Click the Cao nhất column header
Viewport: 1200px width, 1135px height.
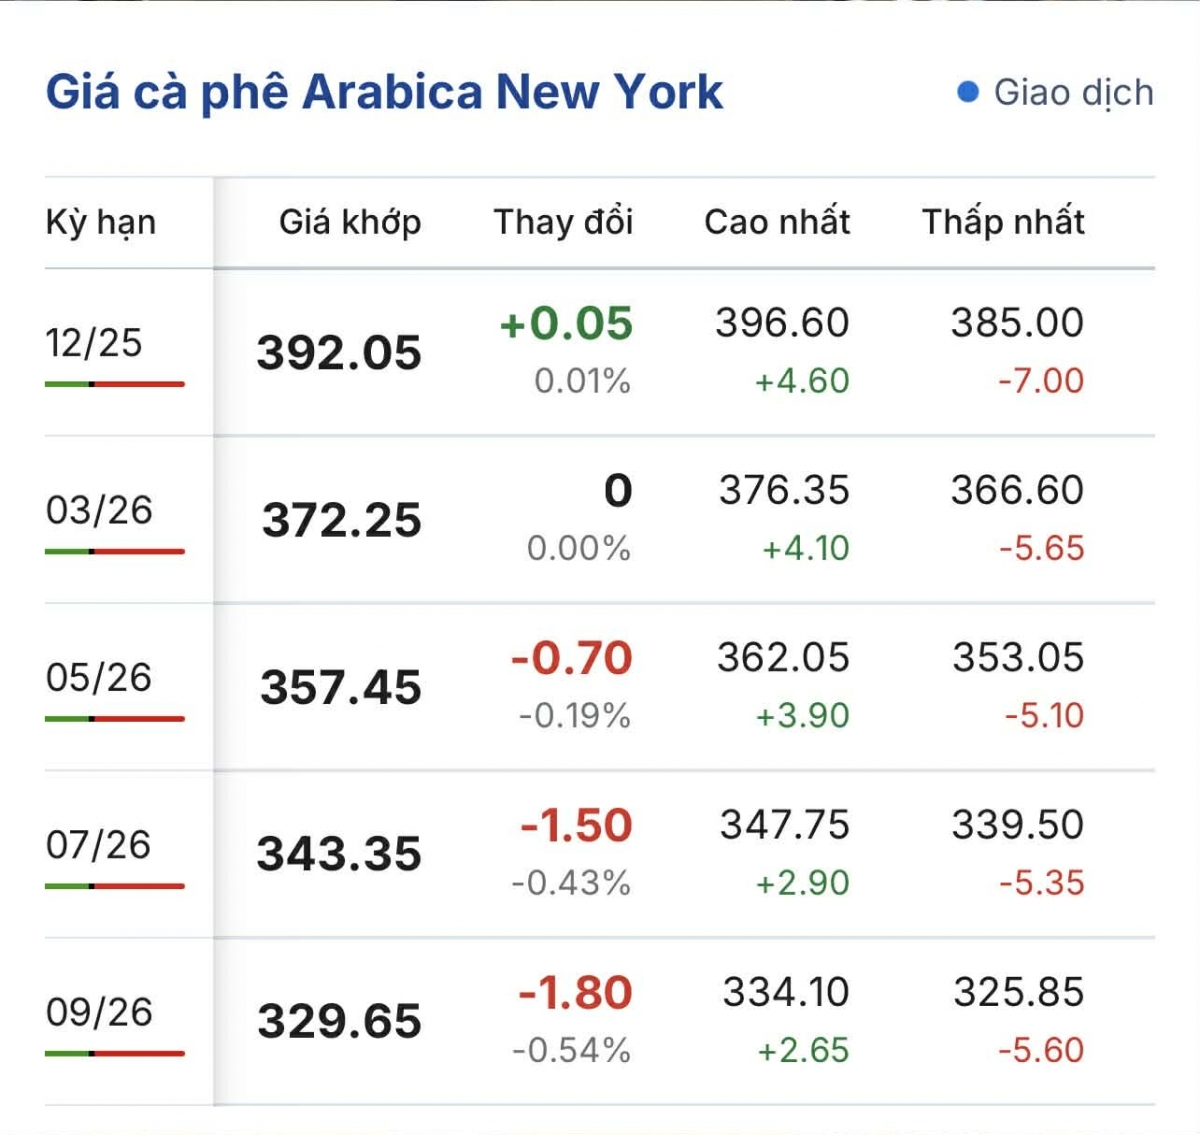[777, 222]
